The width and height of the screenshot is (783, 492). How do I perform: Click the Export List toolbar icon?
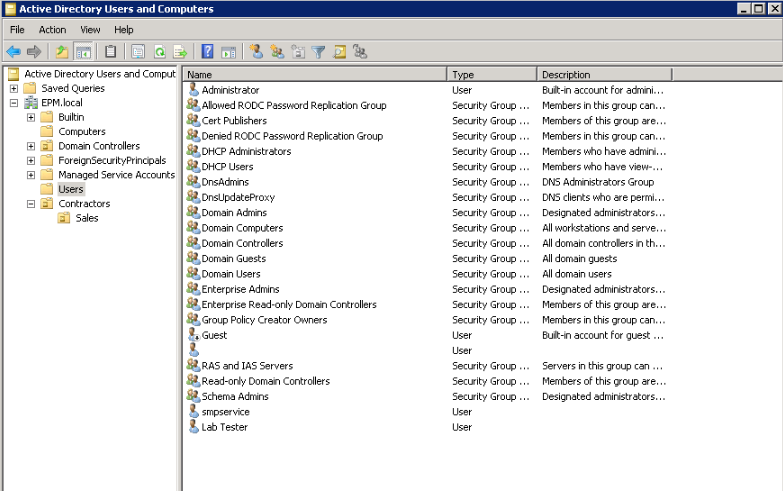[180, 51]
